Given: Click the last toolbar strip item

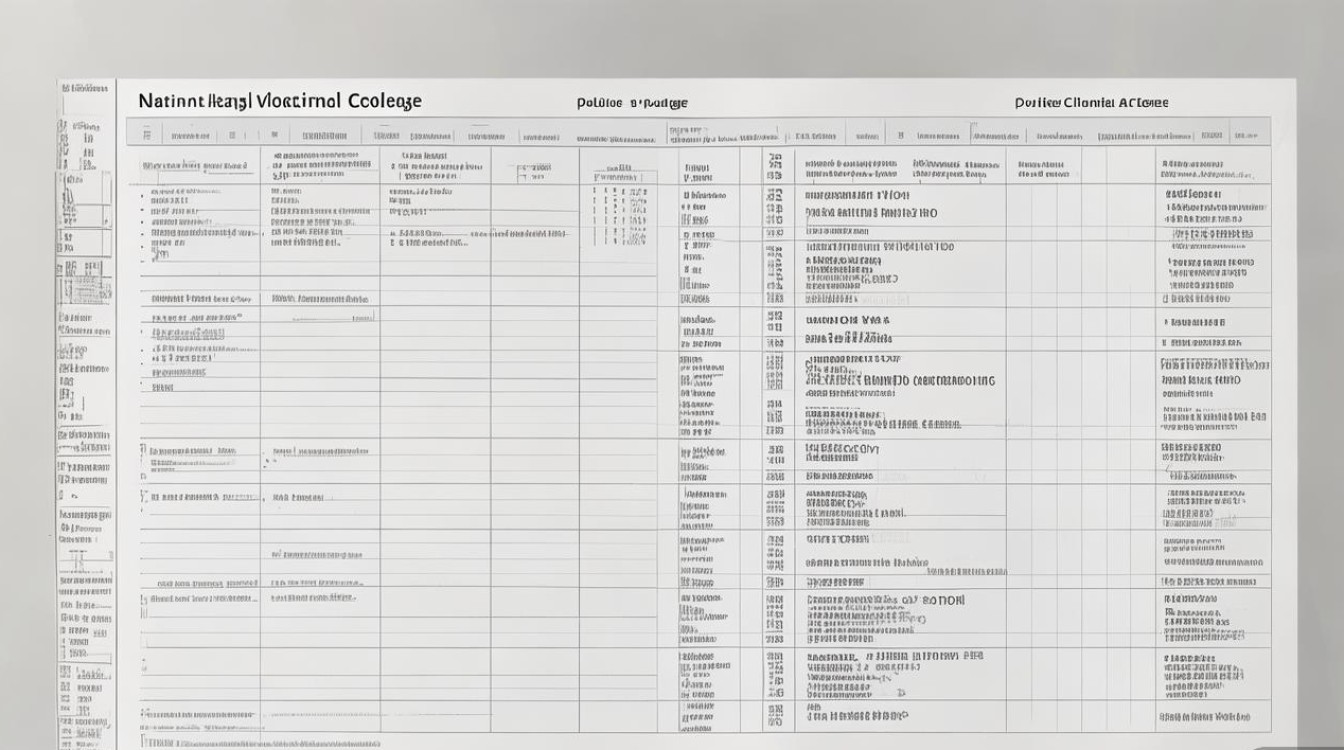Looking at the screenshot, I should click(1245, 134).
